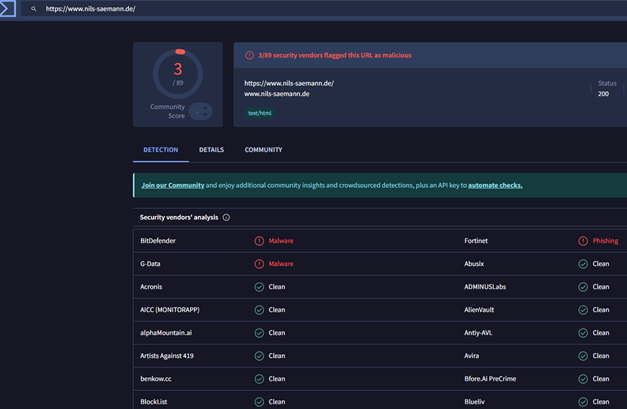Select the Avira vendor name
The image size is (627, 409).
click(471, 356)
